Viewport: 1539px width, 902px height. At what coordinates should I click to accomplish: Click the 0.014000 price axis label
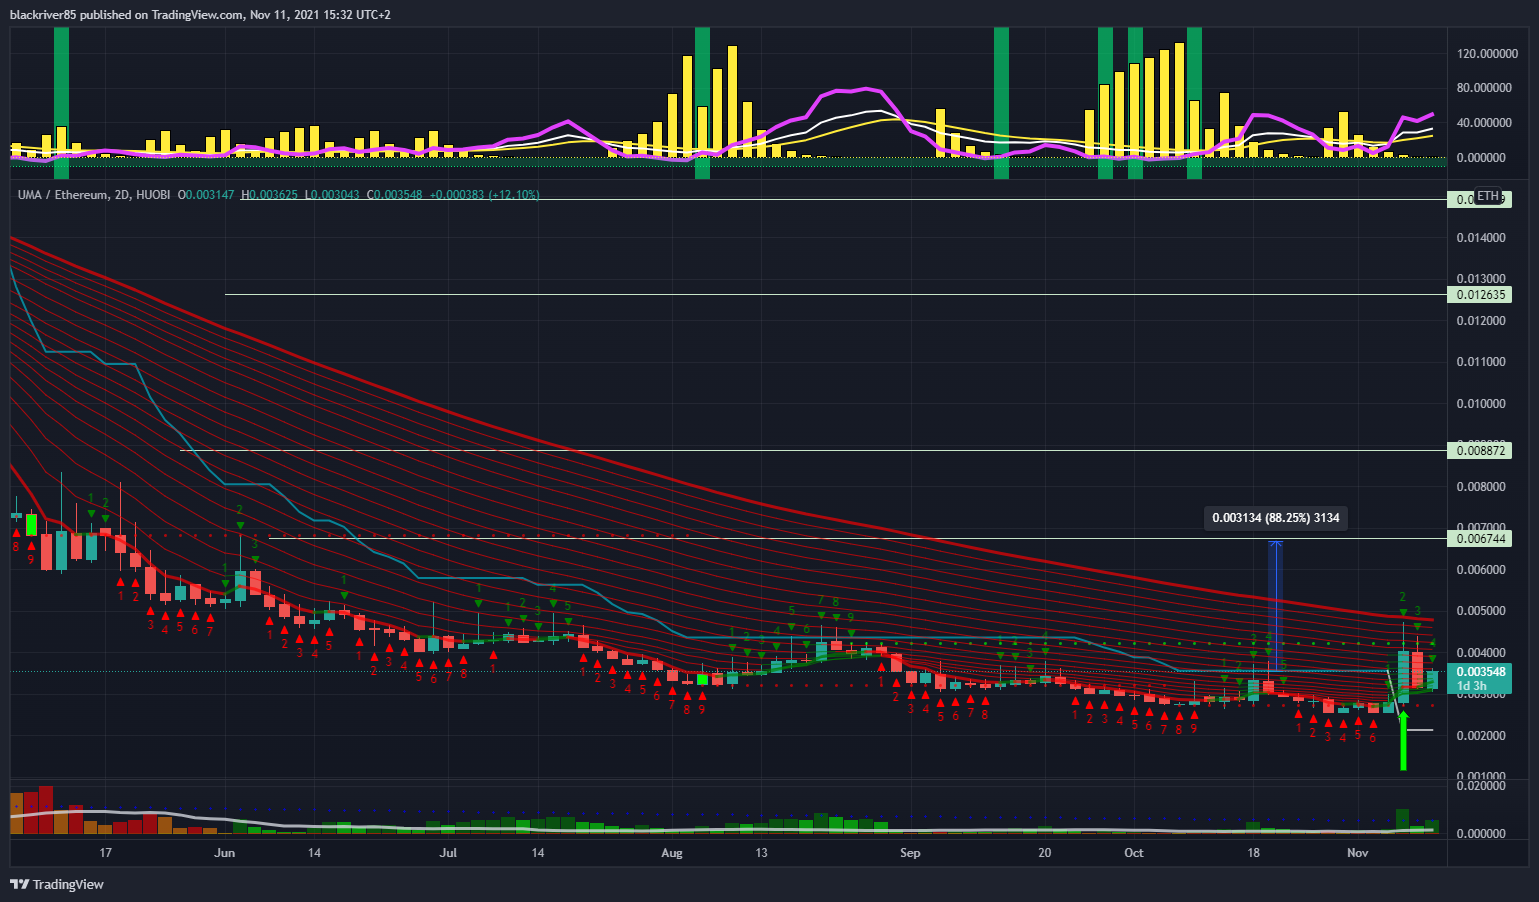[1481, 238]
